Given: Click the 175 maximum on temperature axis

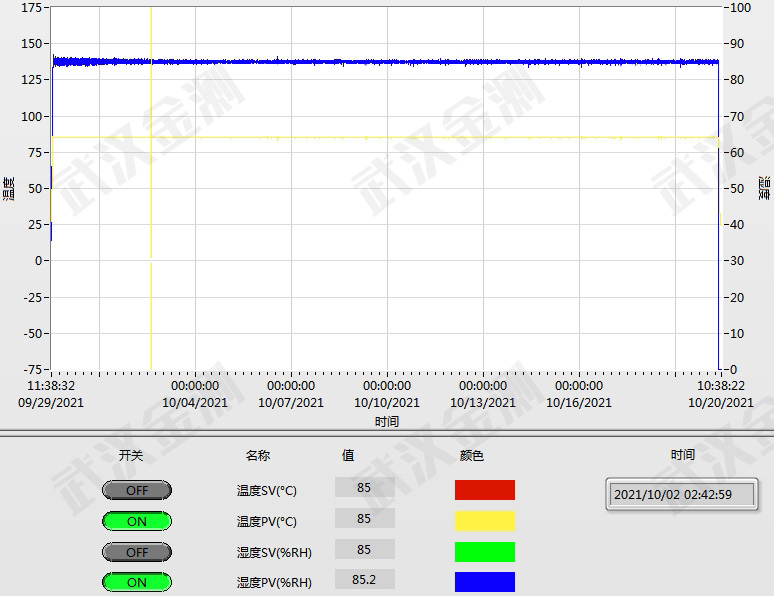Looking at the screenshot, I should (31, 8).
